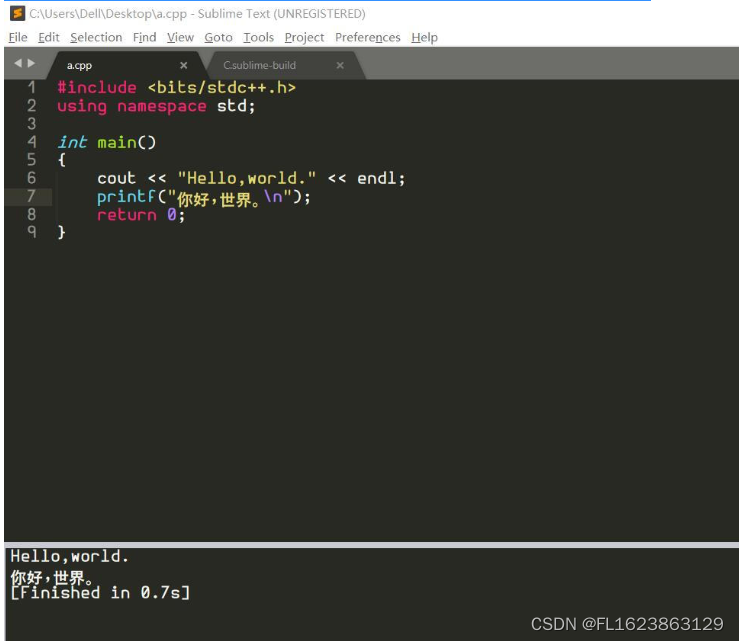Open the View menu
739x641 pixels.
pyautogui.click(x=180, y=37)
